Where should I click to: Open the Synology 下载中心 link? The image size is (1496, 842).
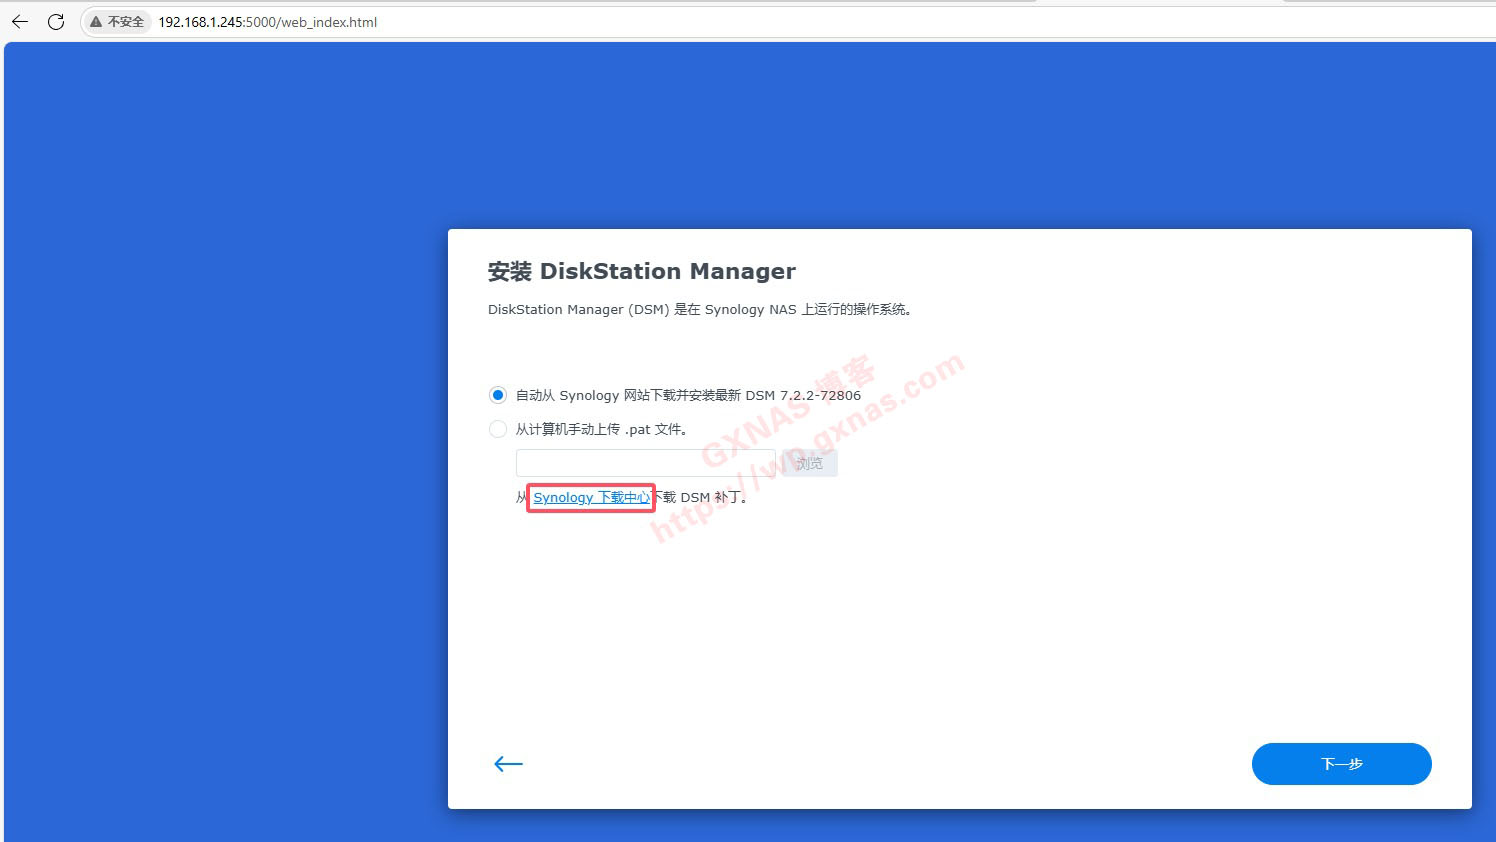[591, 497]
